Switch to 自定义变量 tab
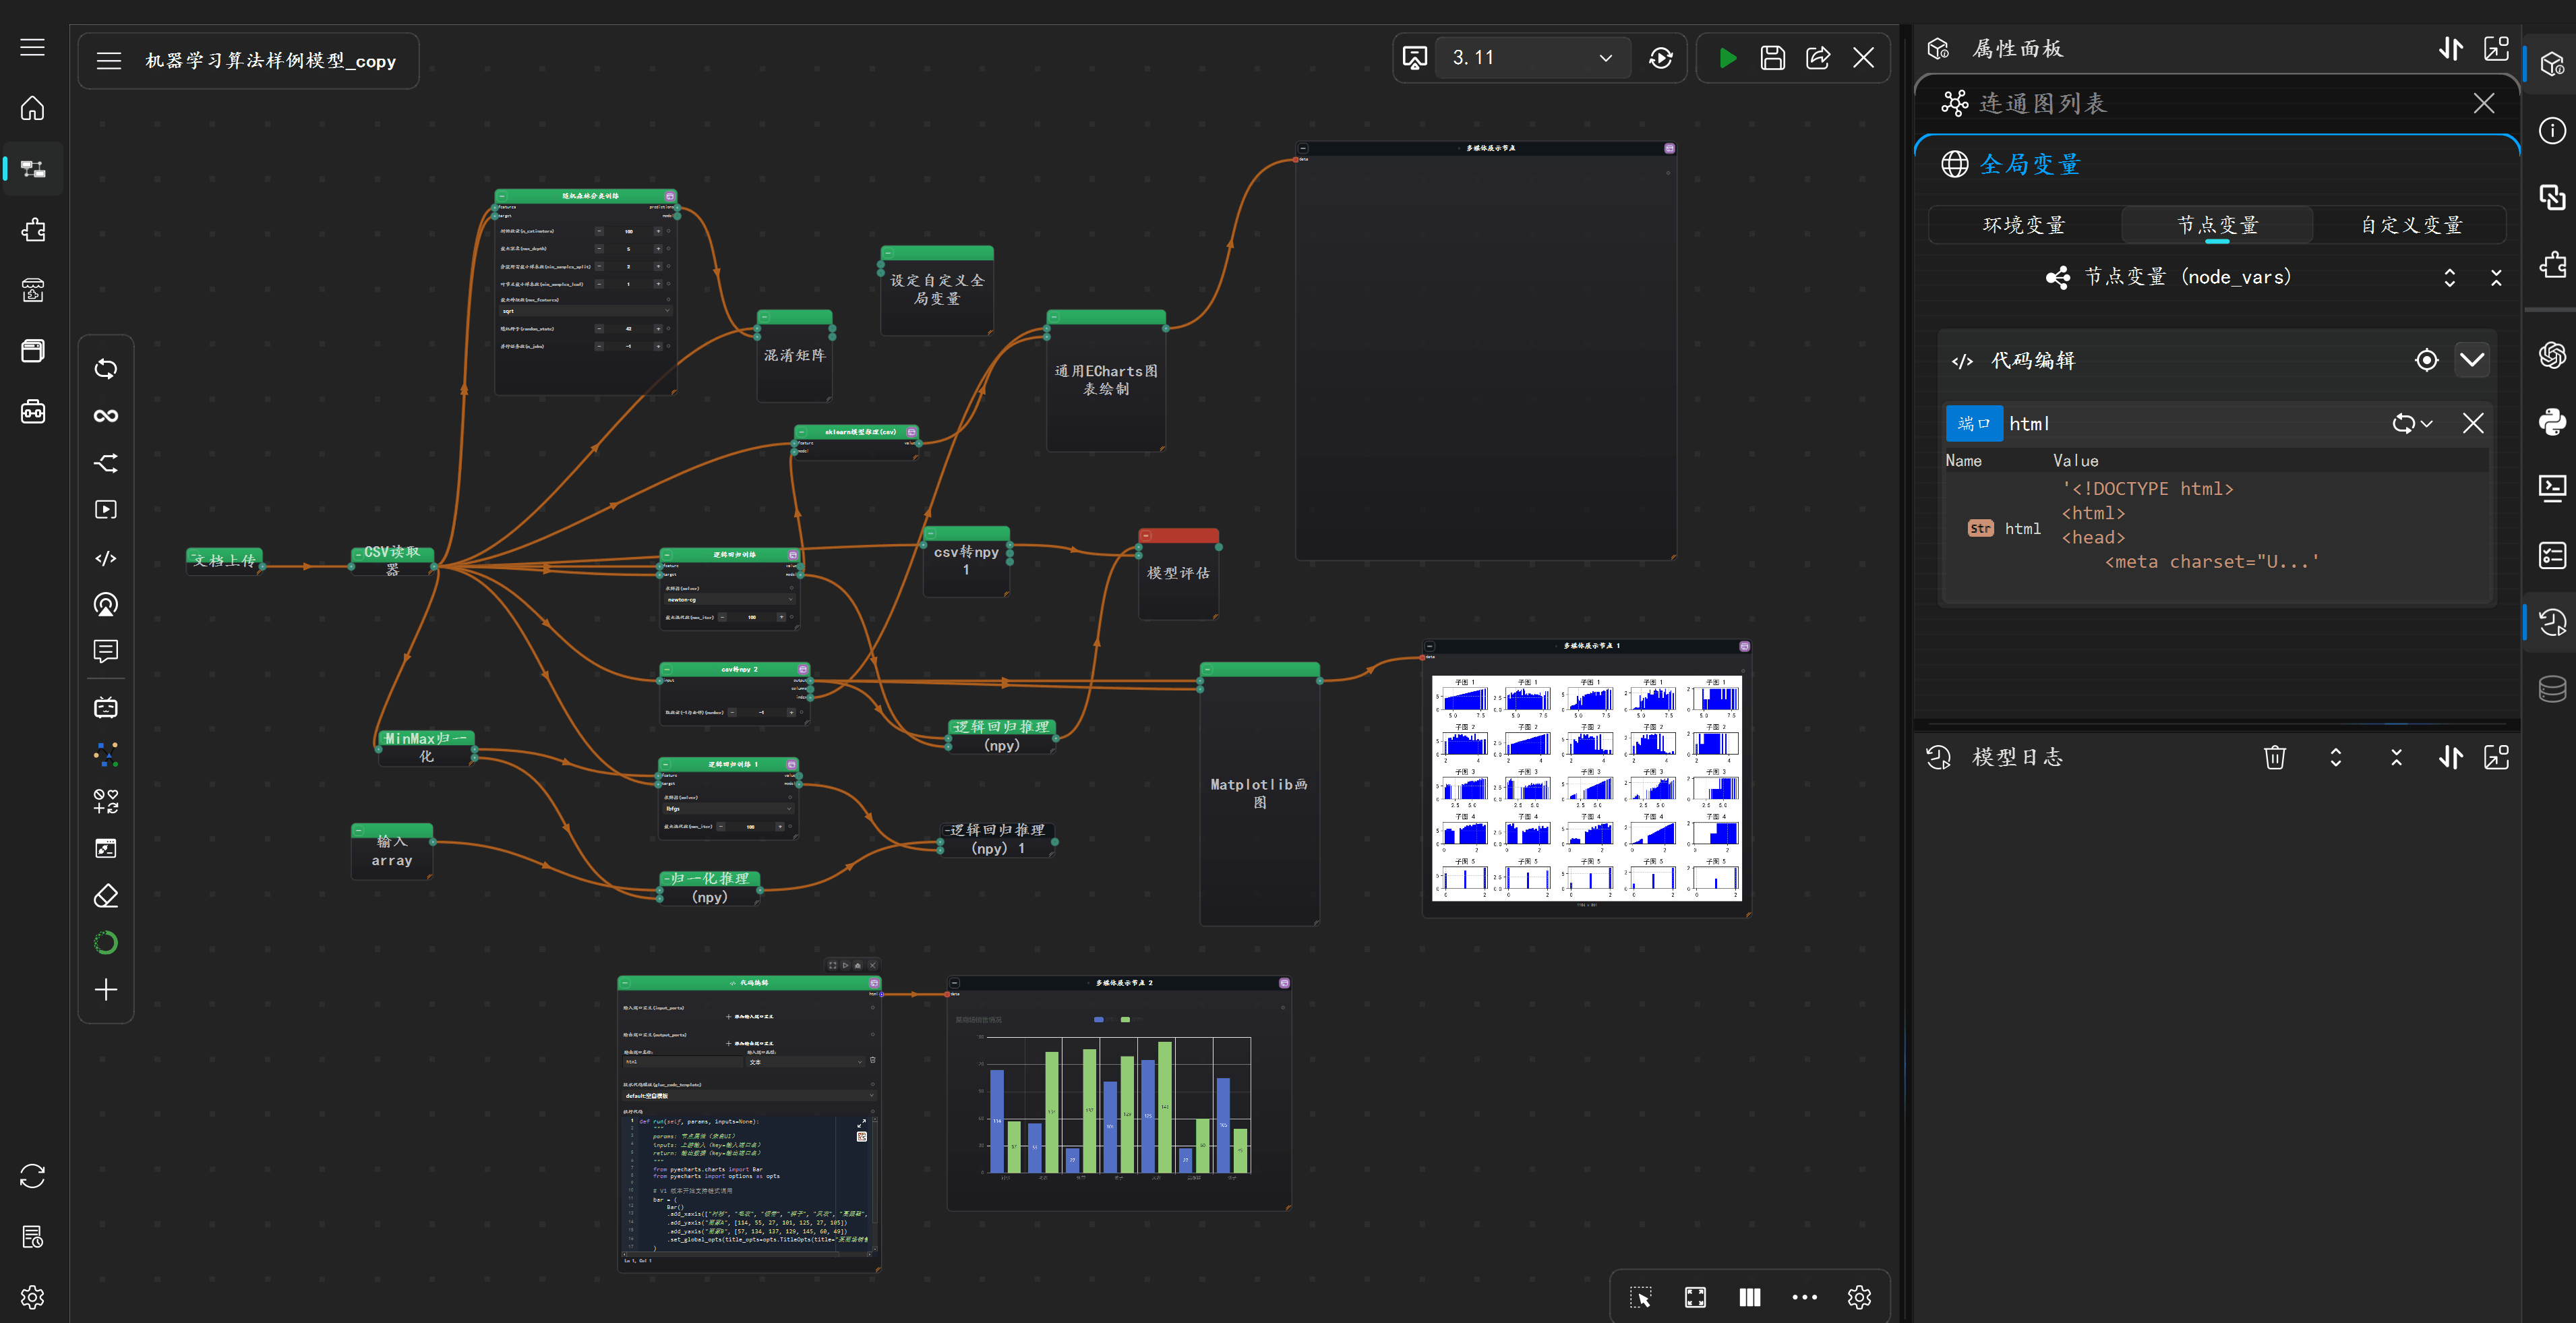 (2411, 225)
